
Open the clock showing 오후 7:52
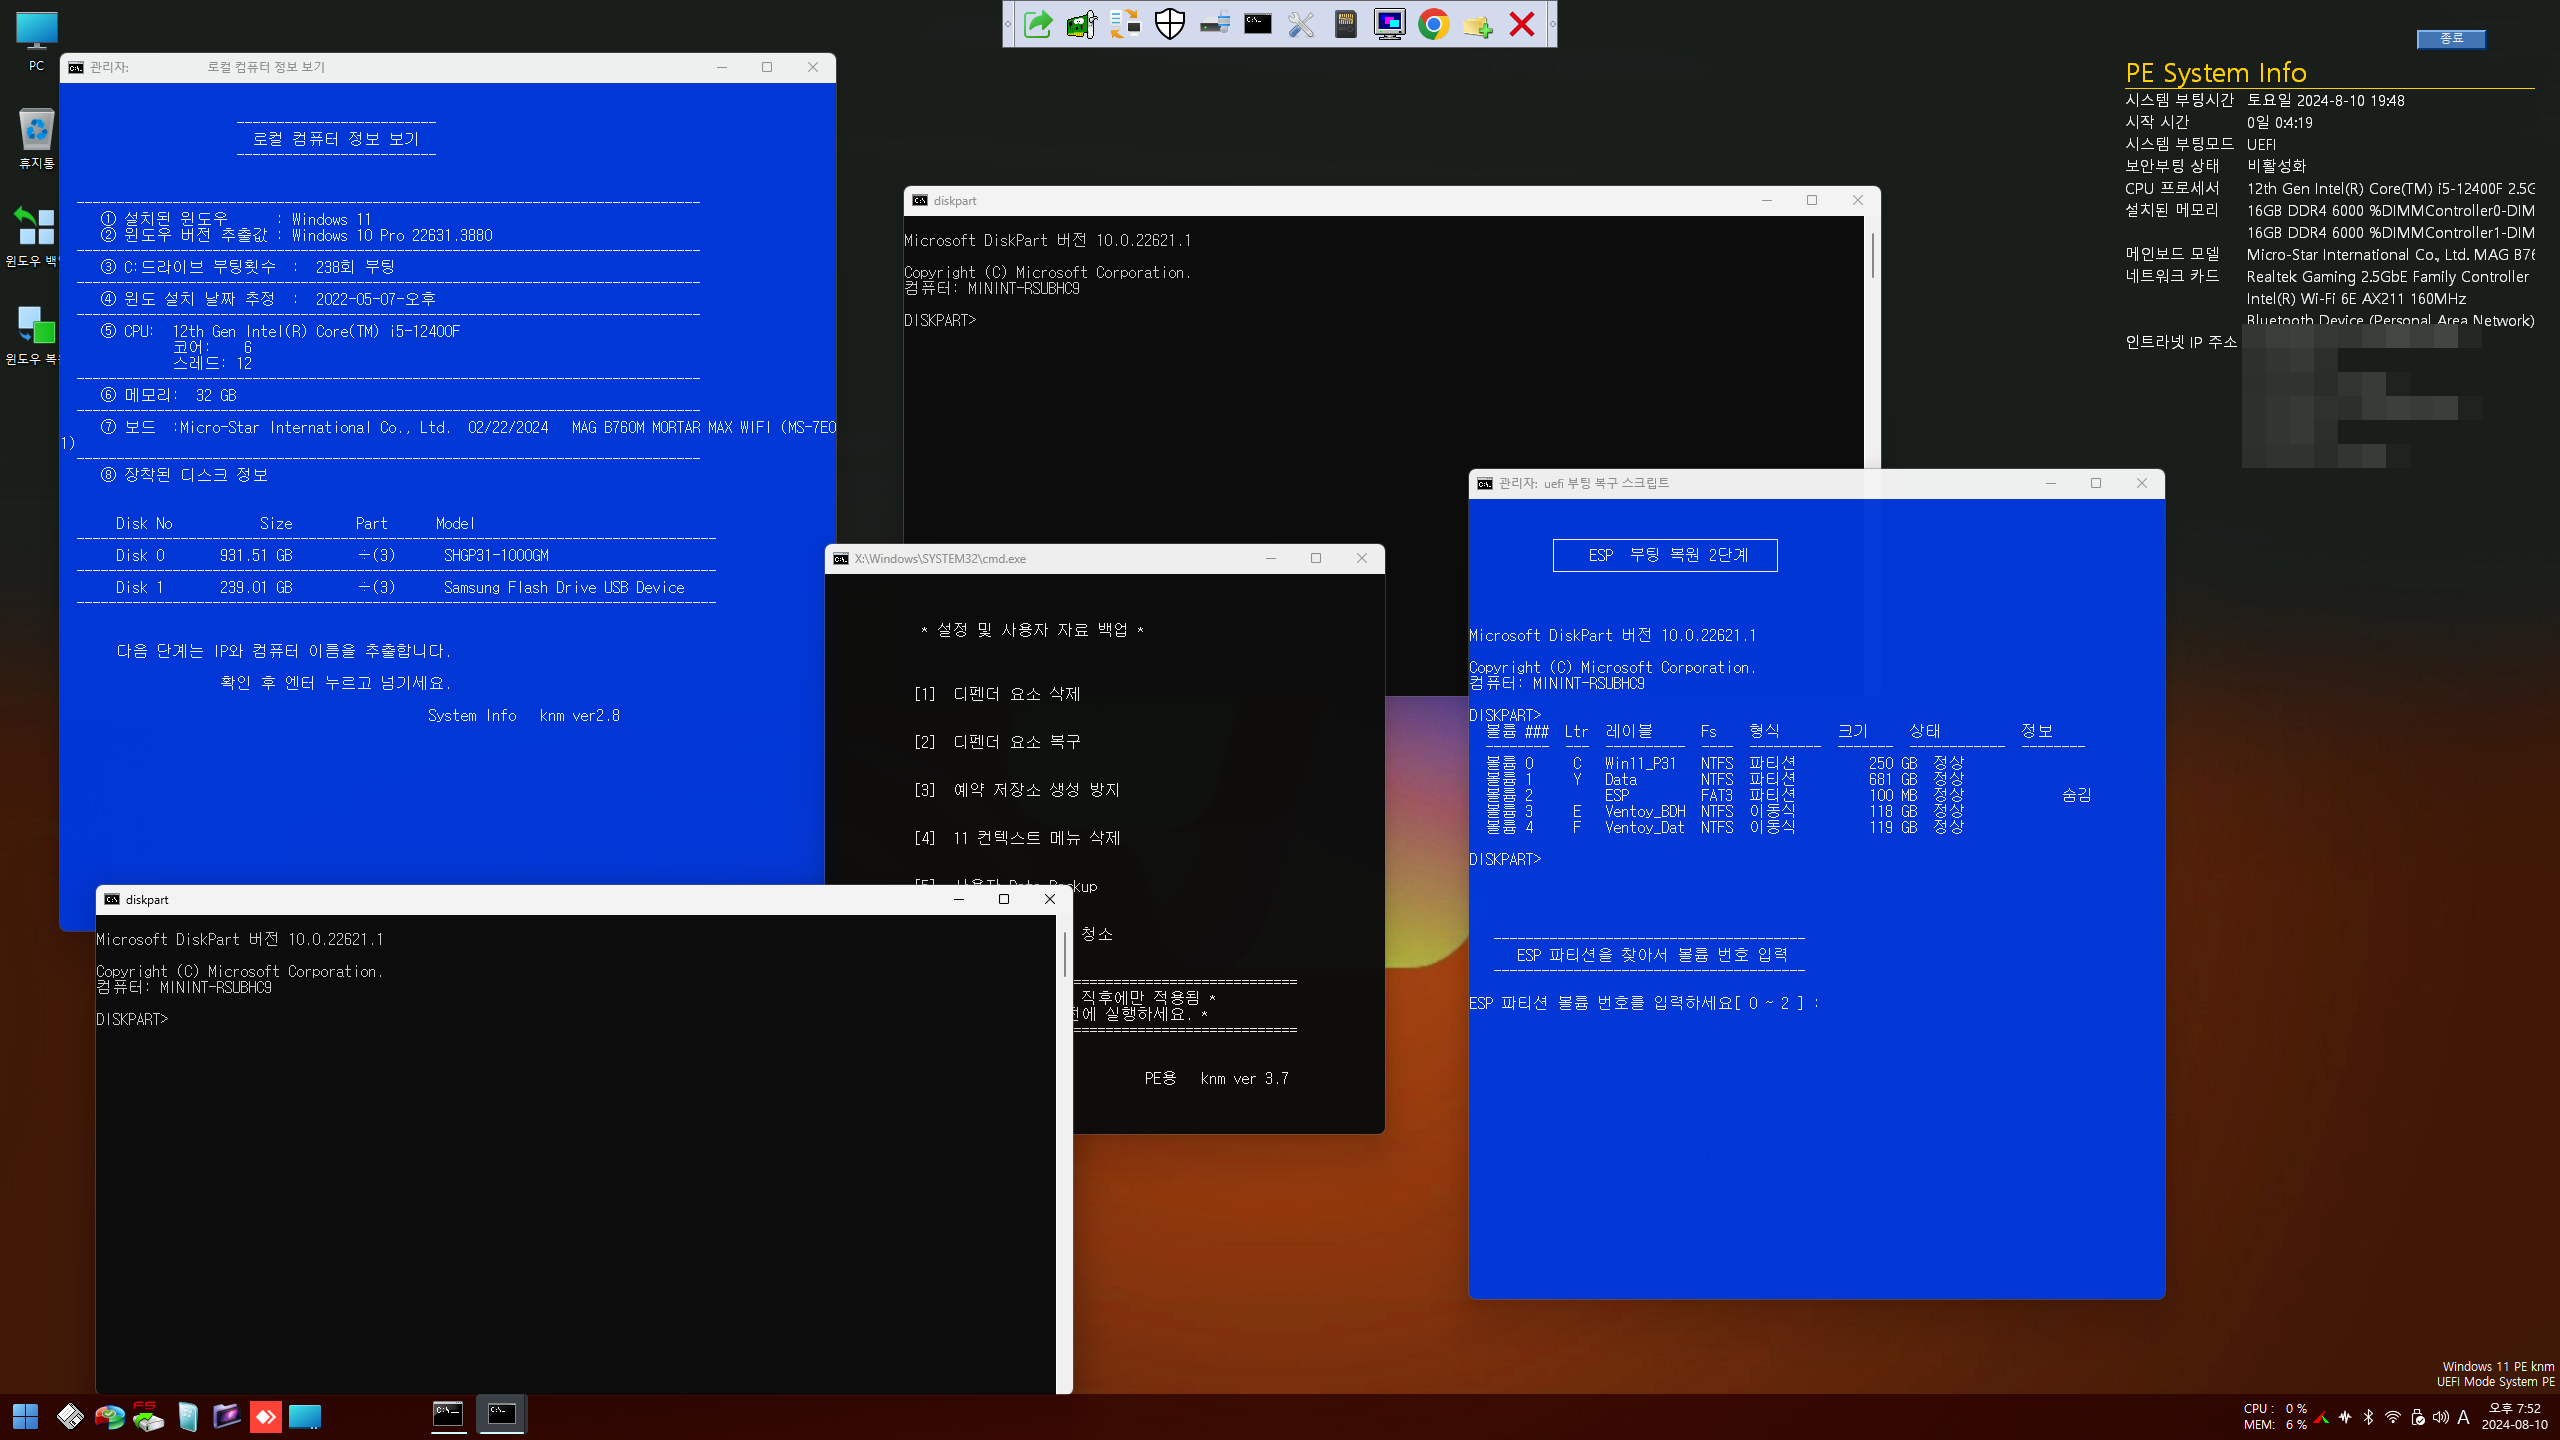pos(2515,1416)
